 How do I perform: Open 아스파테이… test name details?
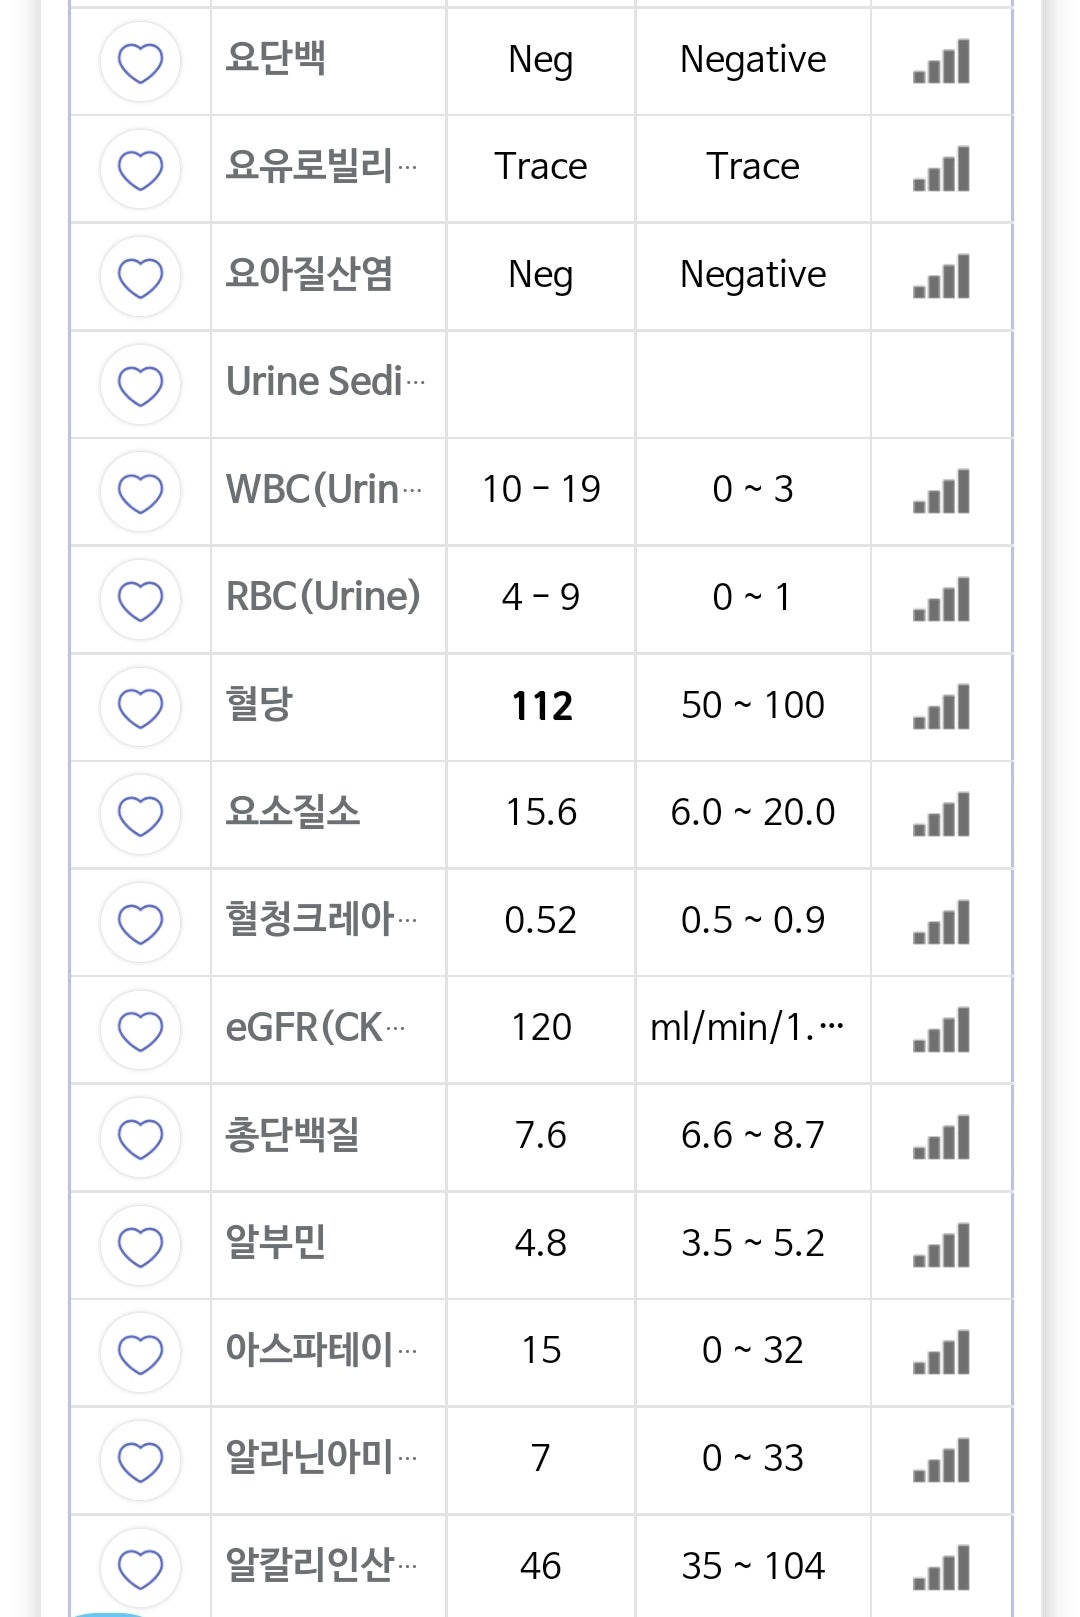pyautogui.click(x=321, y=1350)
